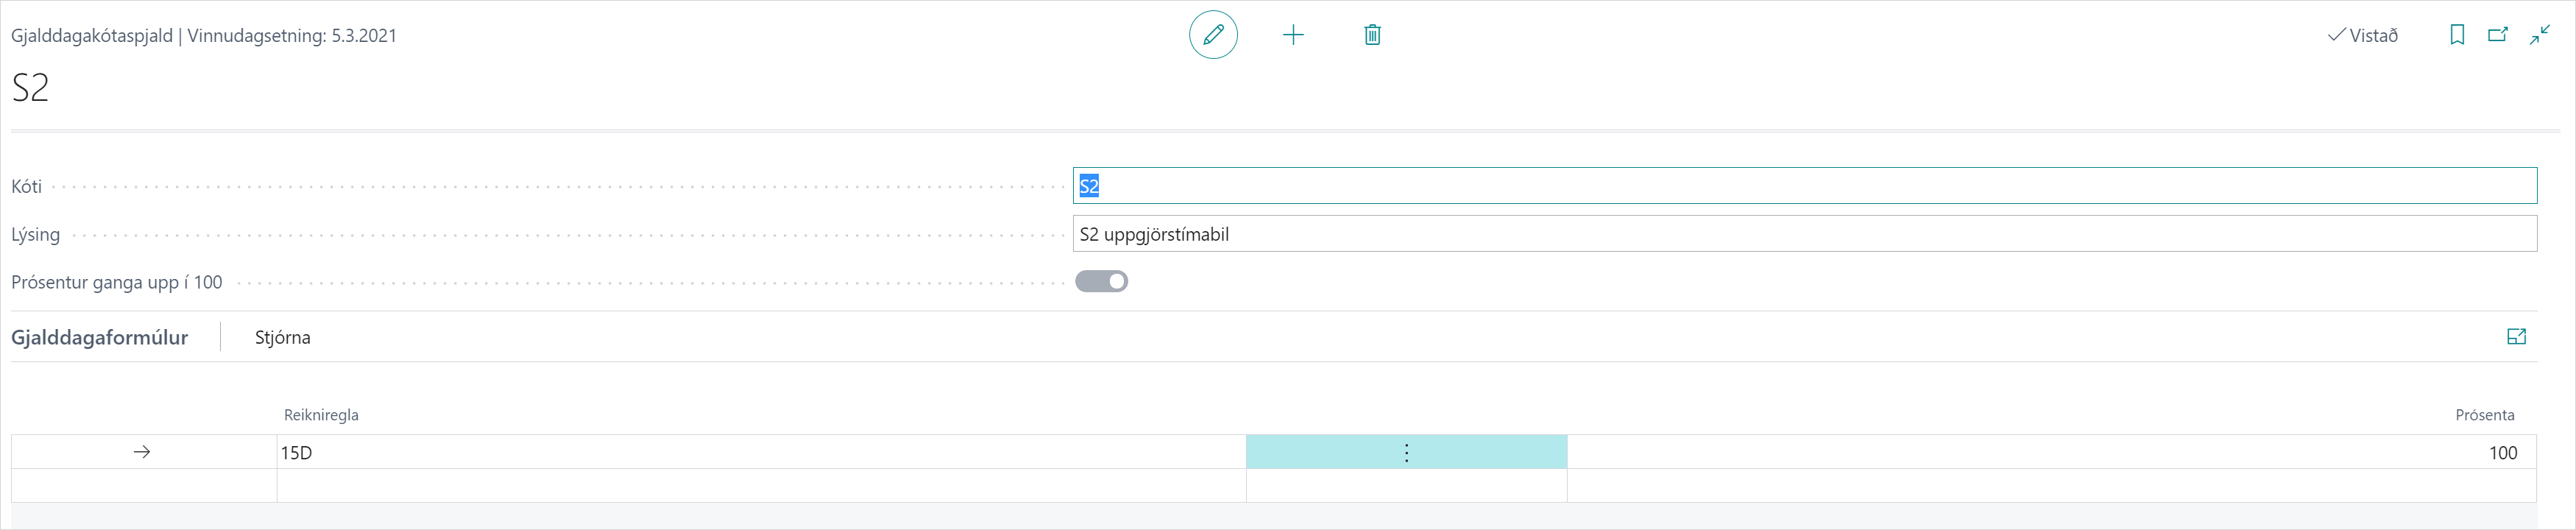The height and width of the screenshot is (530, 2576).
Task: Delete the record using trash icon
Action: [1372, 35]
